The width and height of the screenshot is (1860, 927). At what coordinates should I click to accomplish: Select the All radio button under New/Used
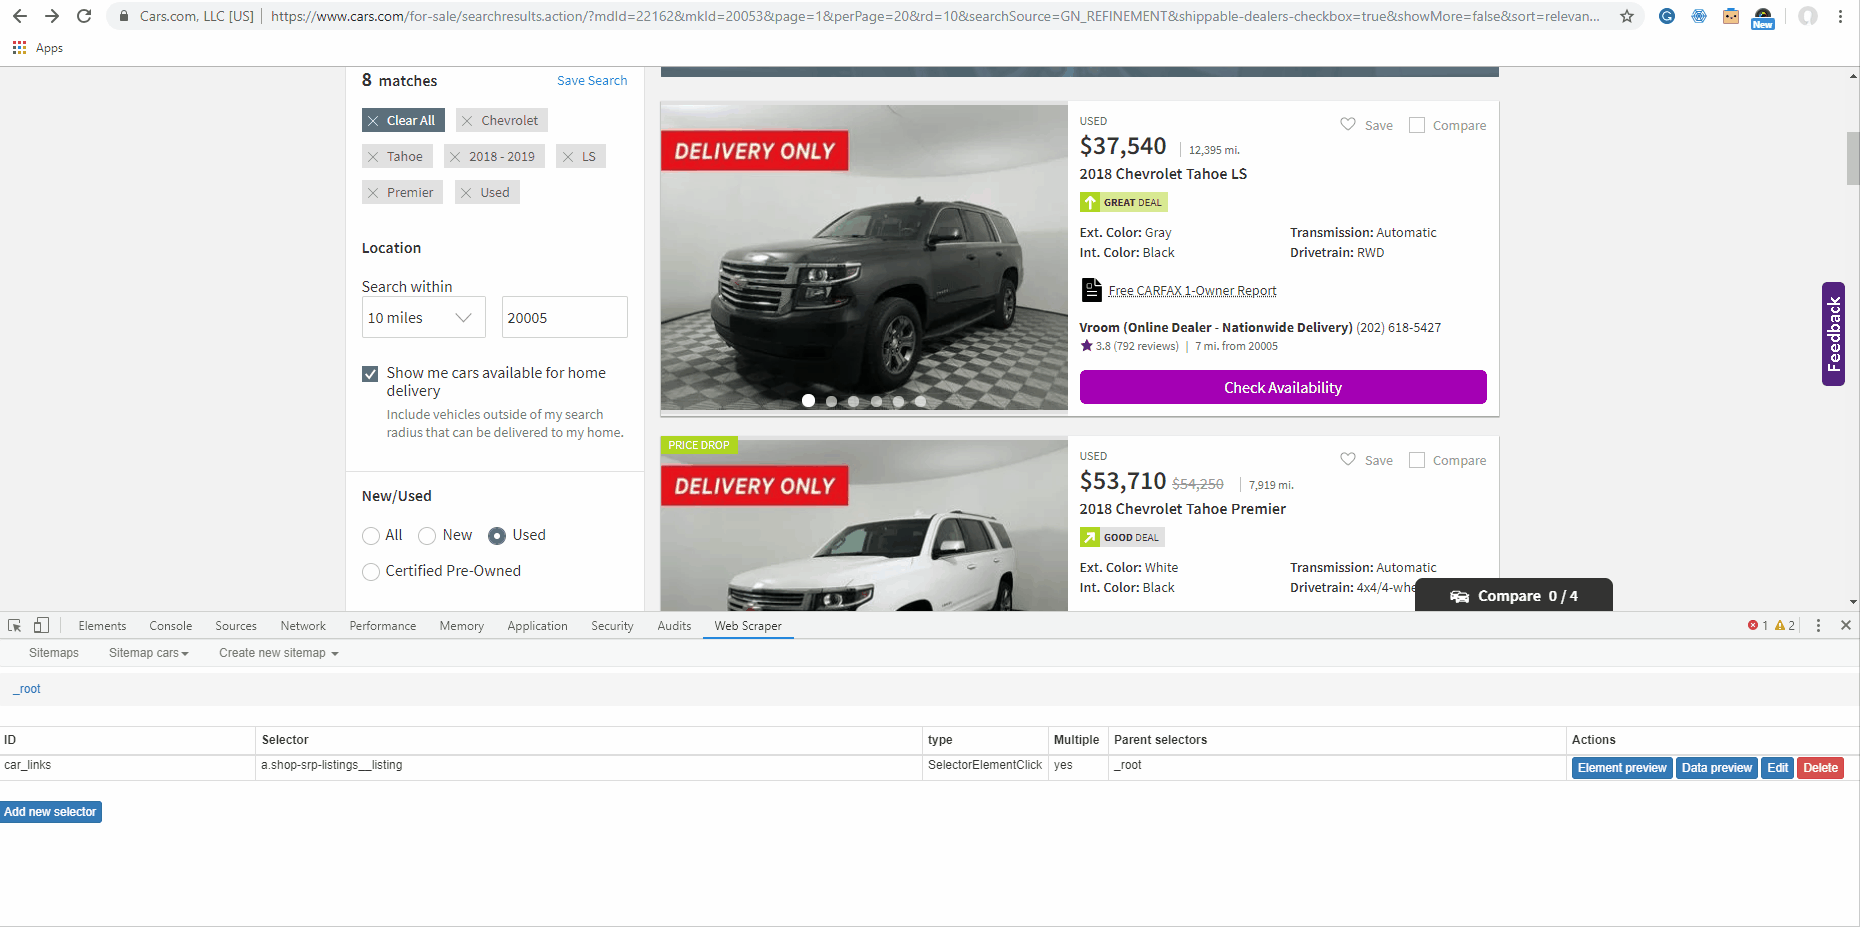371,536
